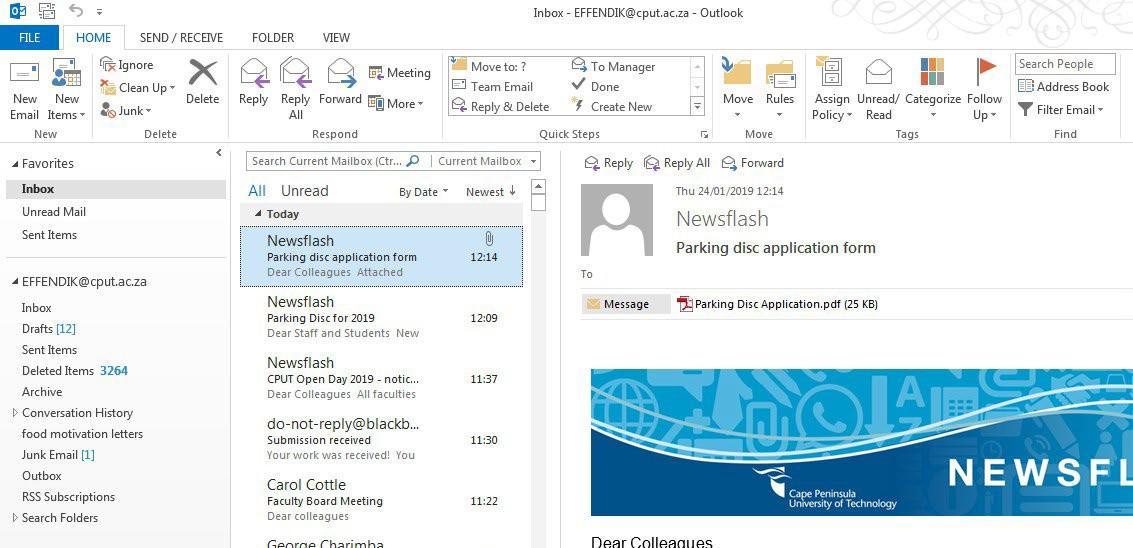This screenshot has height=548, width=1133.
Task: Collapse the Today group
Action: click(x=258, y=214)
